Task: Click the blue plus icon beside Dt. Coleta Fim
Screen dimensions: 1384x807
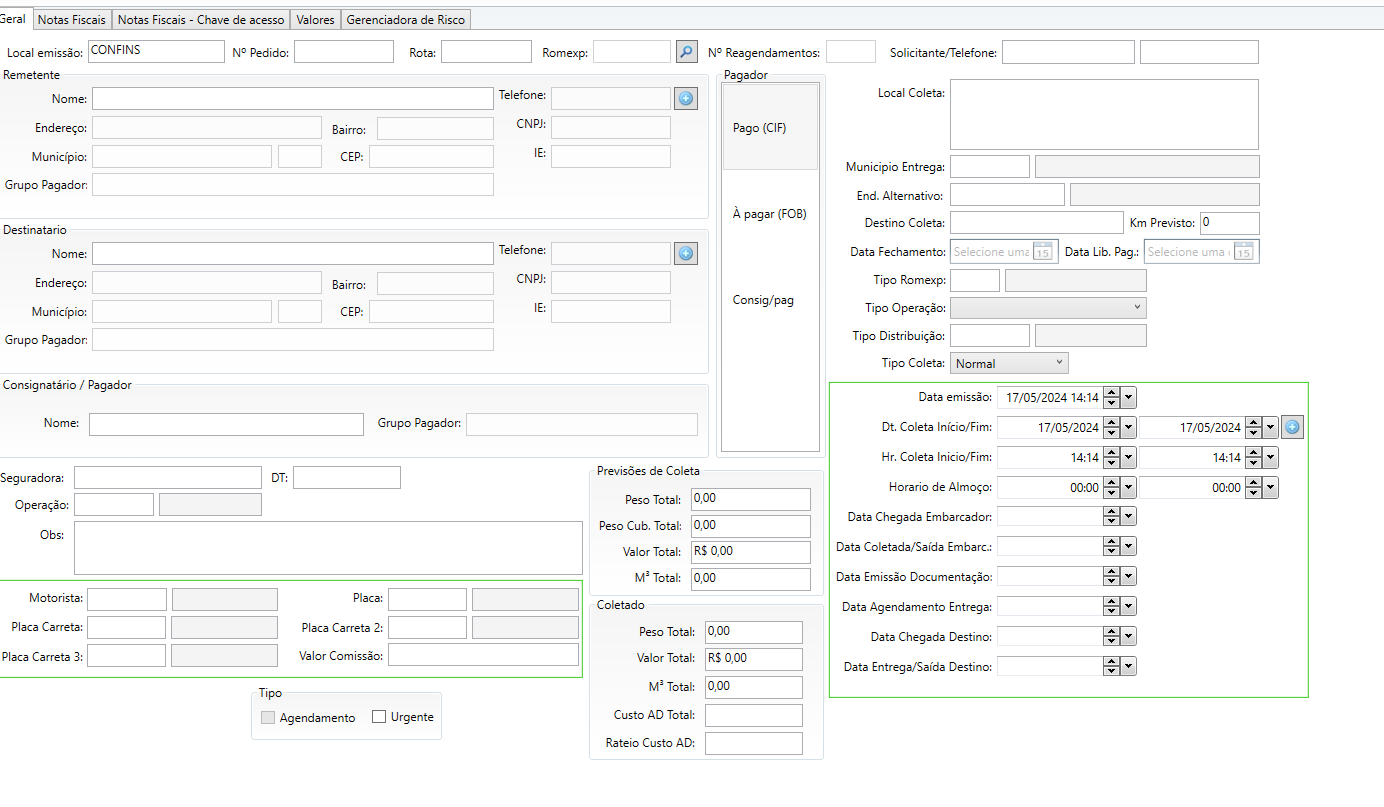Action: (1292, 428)
